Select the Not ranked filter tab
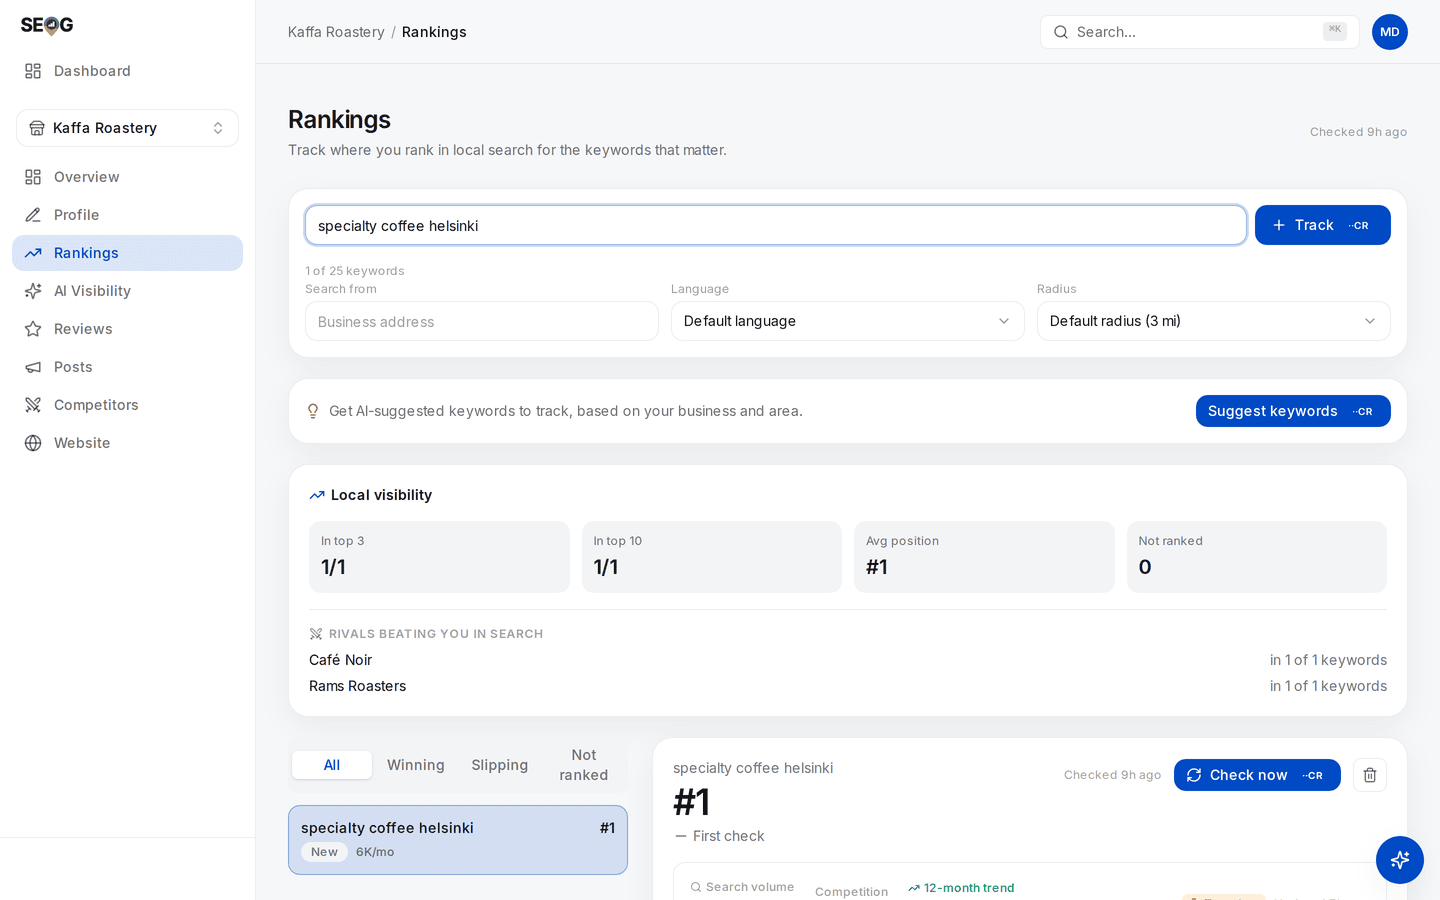The height and width of the screenshot is (900, 1440). point(584,765)
